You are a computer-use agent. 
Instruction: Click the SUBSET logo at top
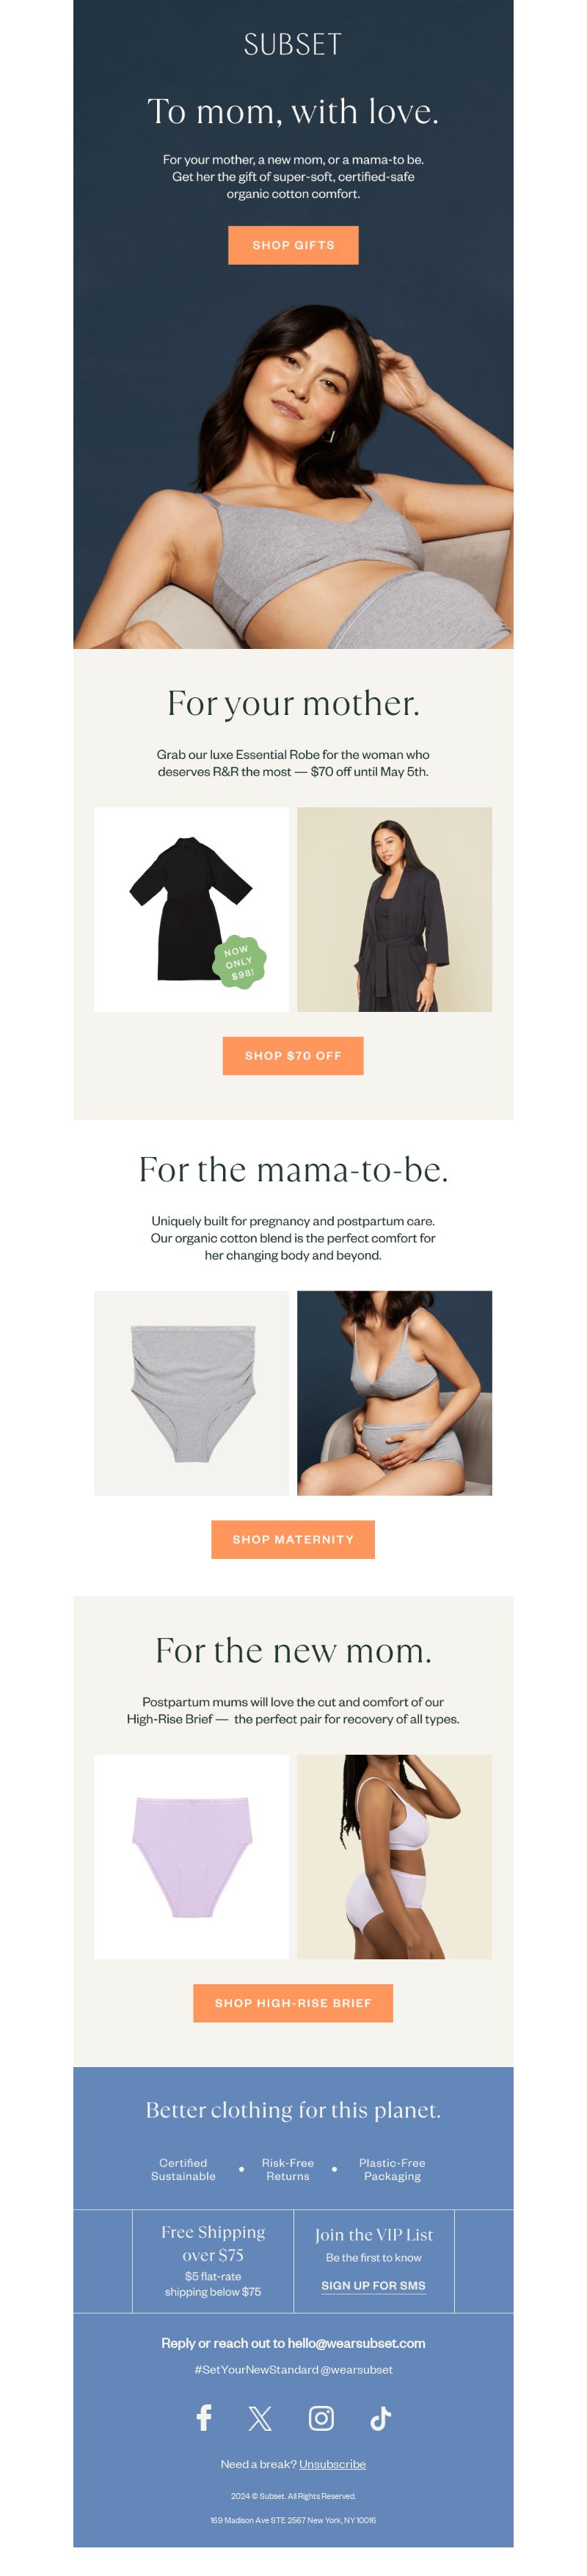[x=293, y=44]
